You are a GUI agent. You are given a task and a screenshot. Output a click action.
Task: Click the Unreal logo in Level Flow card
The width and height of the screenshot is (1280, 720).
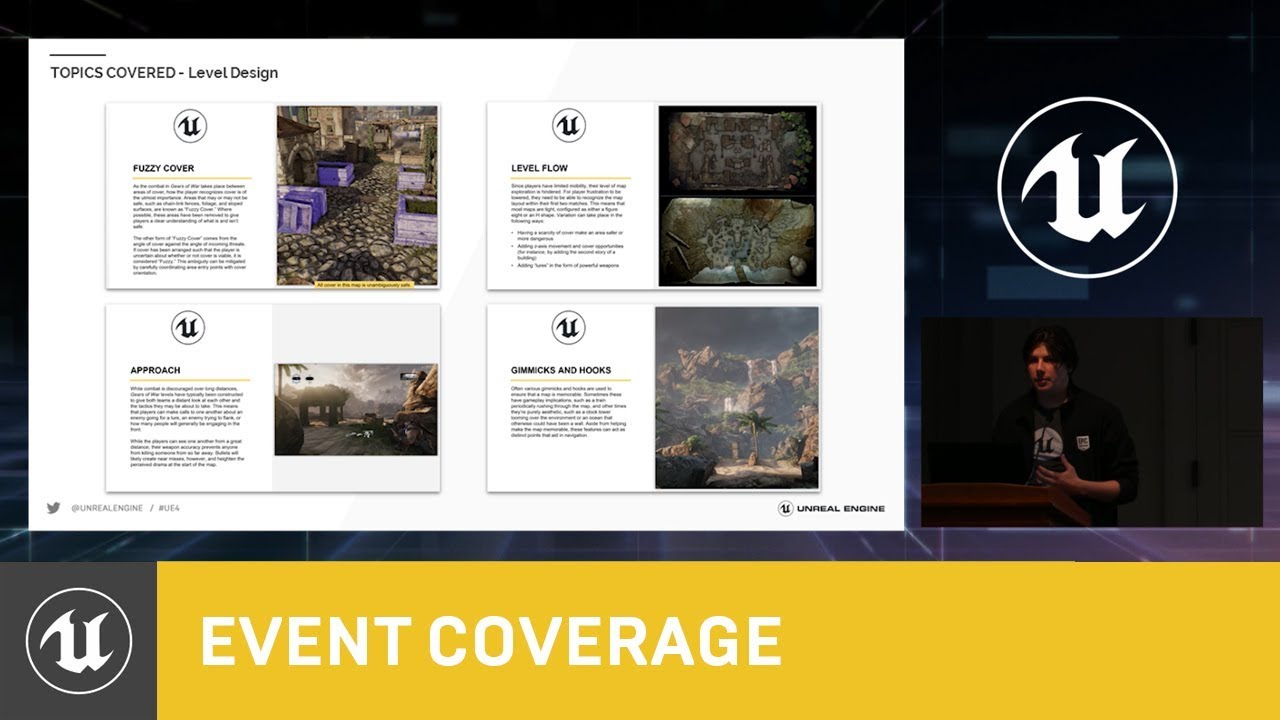569,126
